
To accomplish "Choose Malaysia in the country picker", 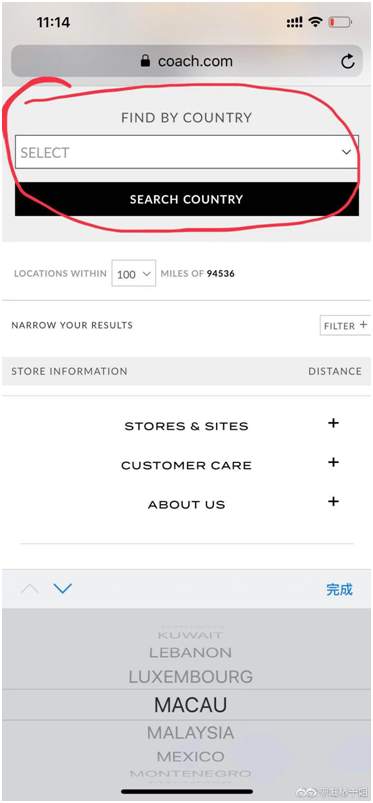I will coord(191,733).
